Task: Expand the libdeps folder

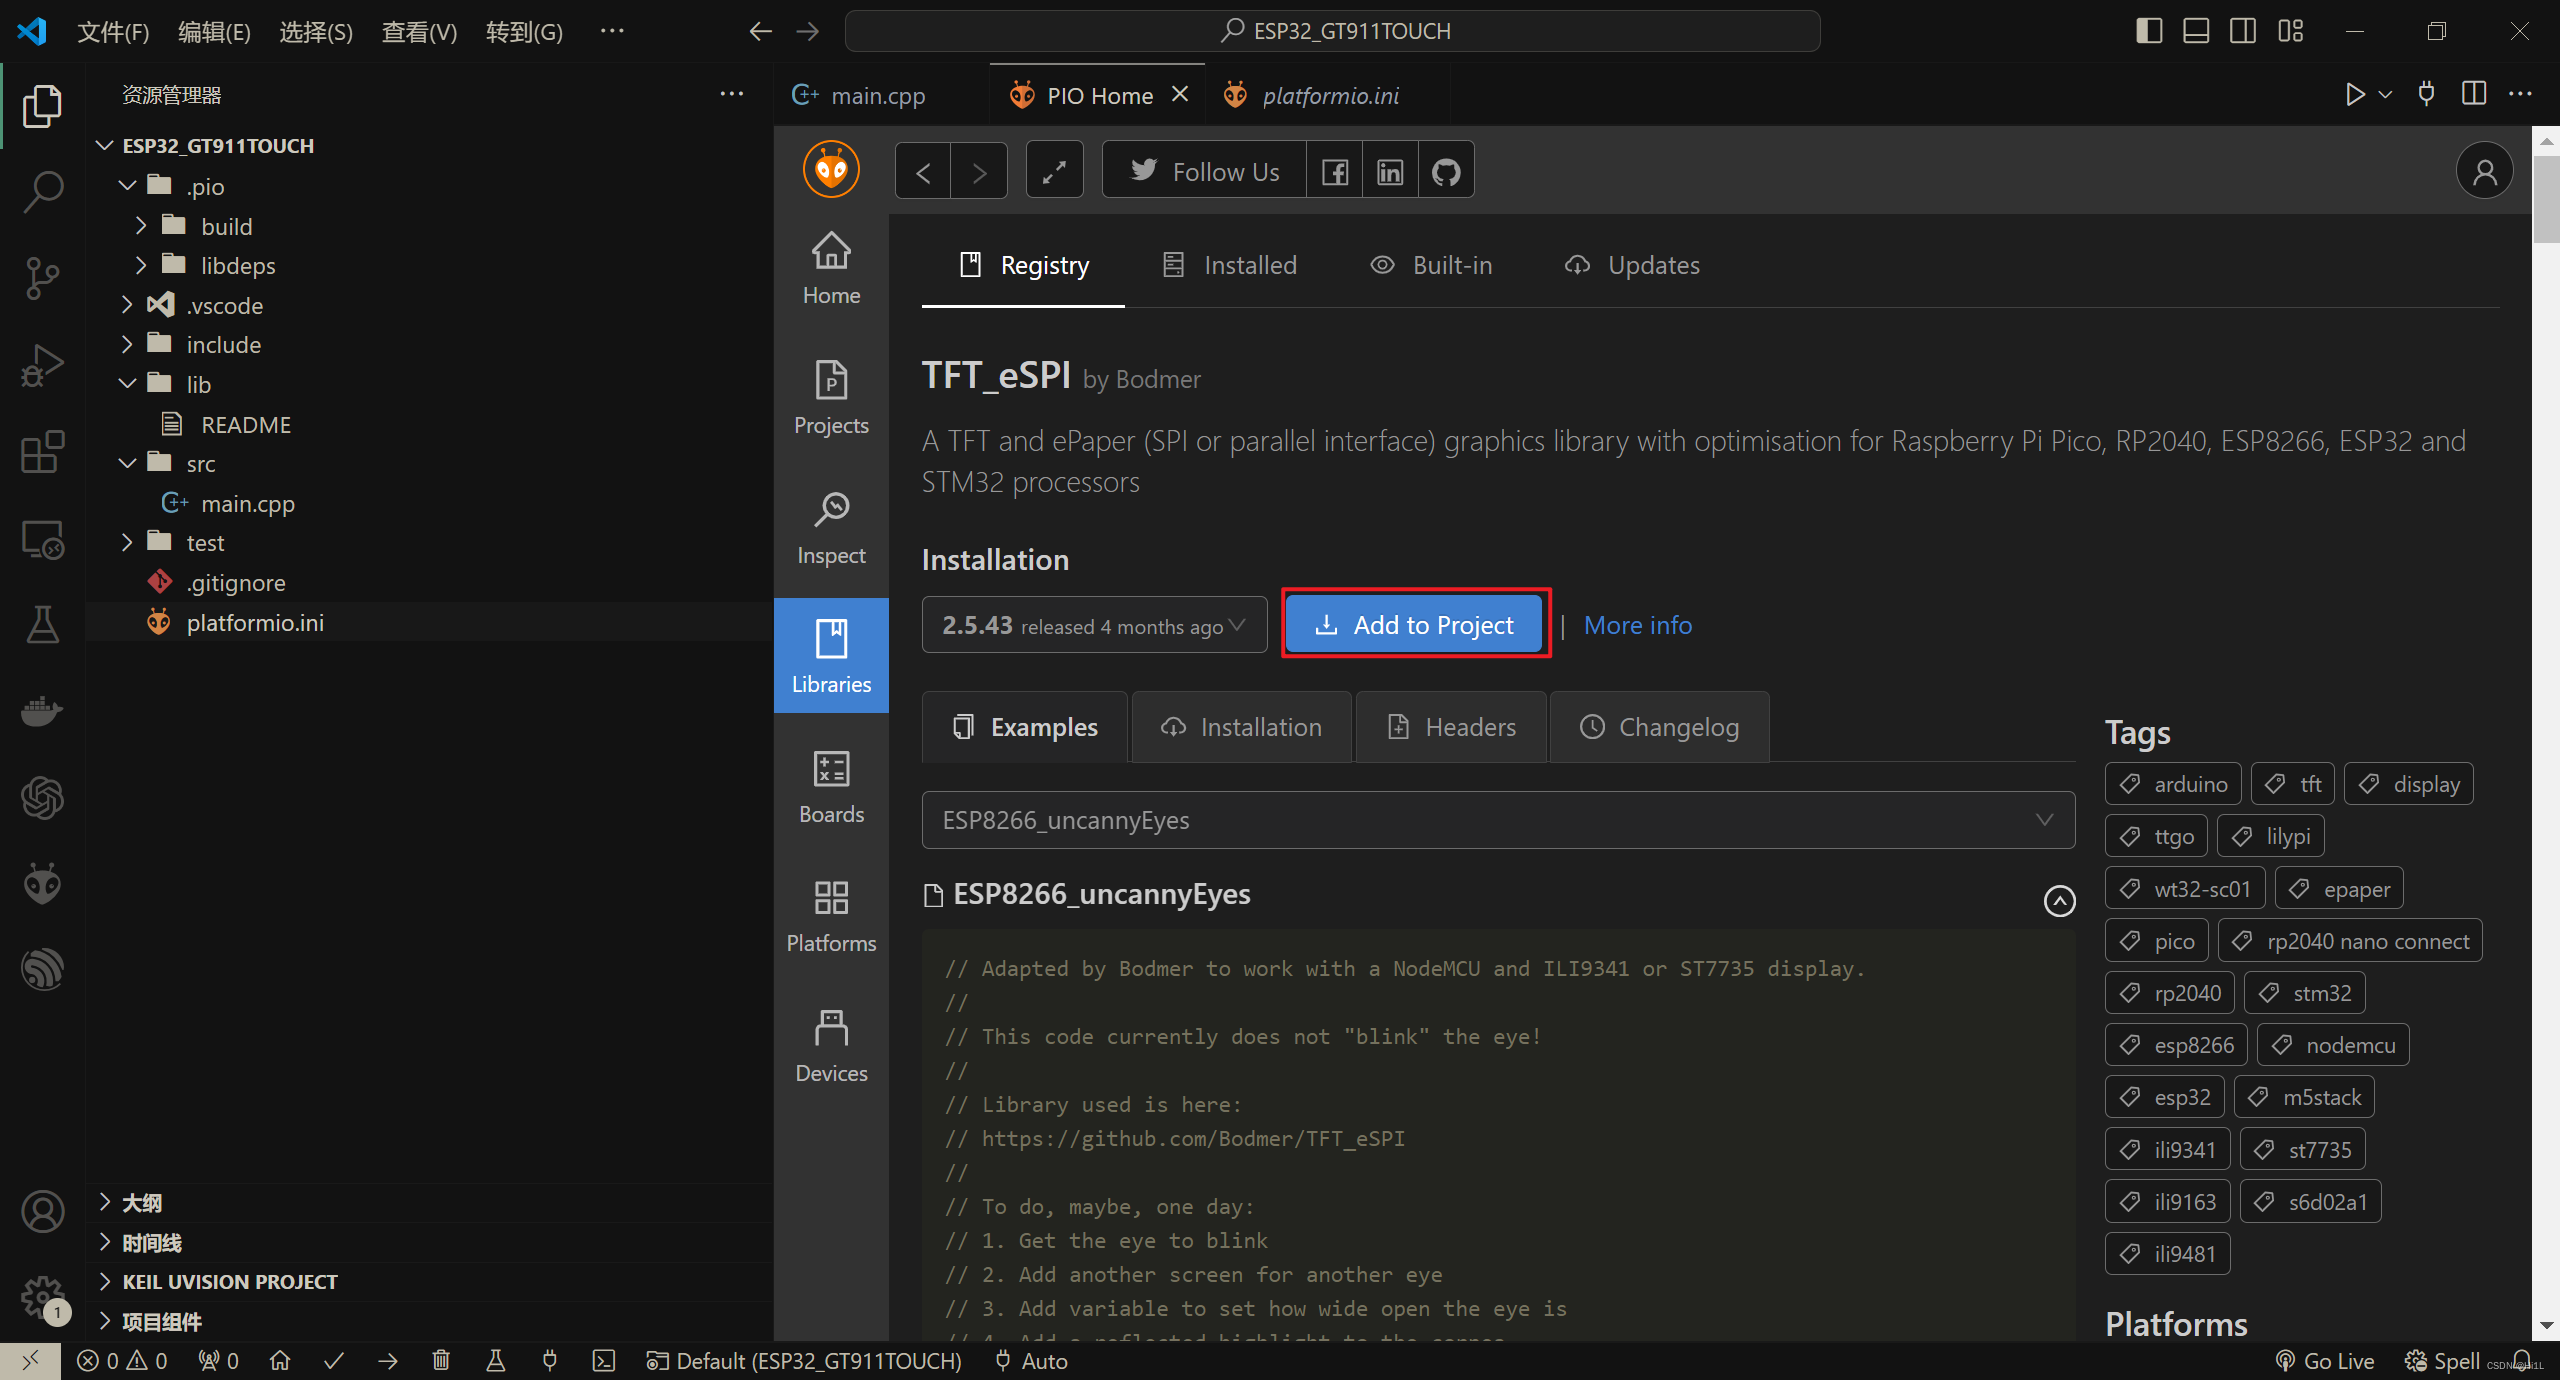Action: [x=237, y=266]
